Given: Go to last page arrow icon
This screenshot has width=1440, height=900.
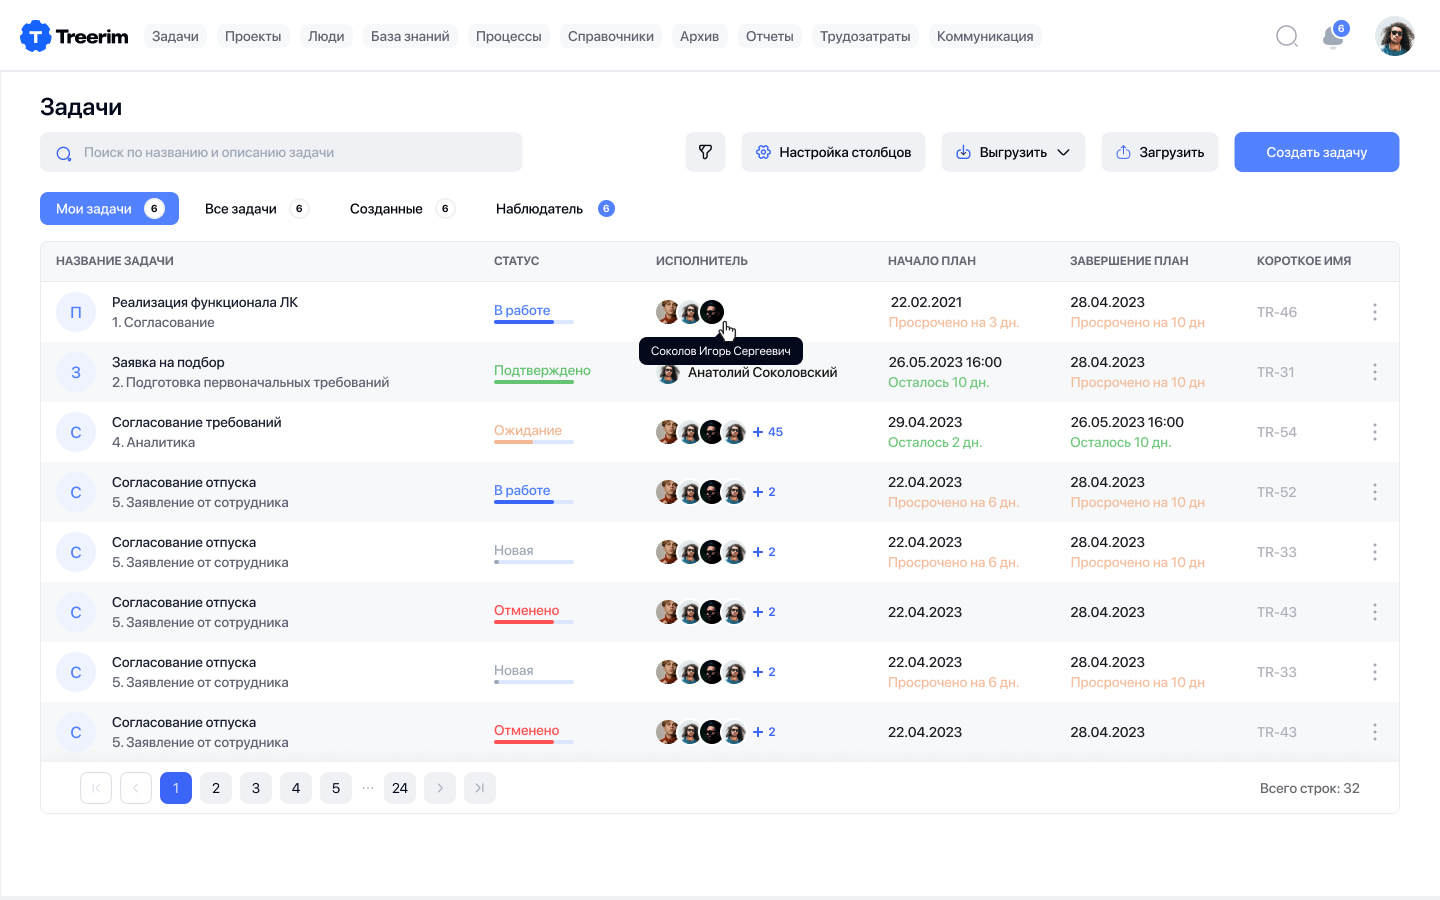Looking at the screenshot, I should click(x=480, y=788).
